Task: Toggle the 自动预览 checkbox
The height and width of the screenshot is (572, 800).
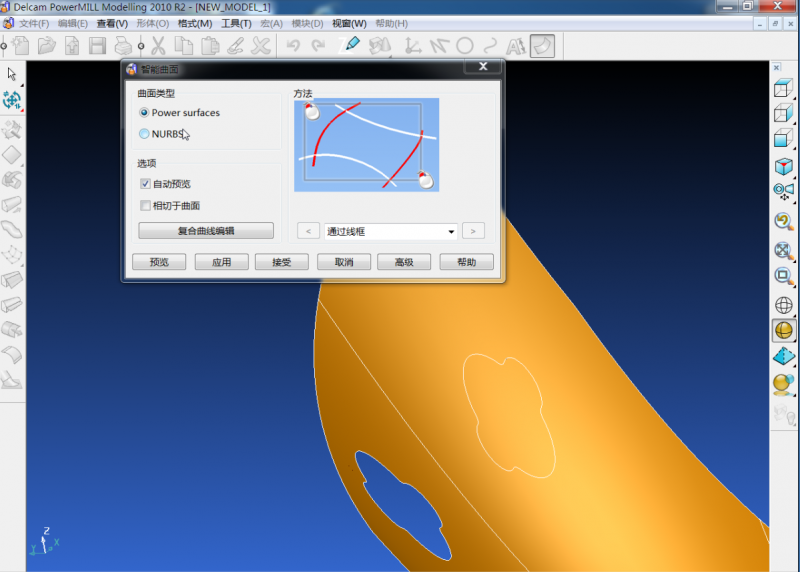Action: 145,184
